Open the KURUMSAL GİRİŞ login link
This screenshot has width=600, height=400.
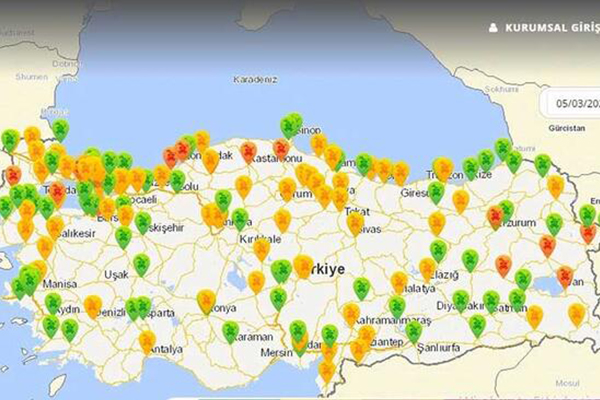(552, 28)
